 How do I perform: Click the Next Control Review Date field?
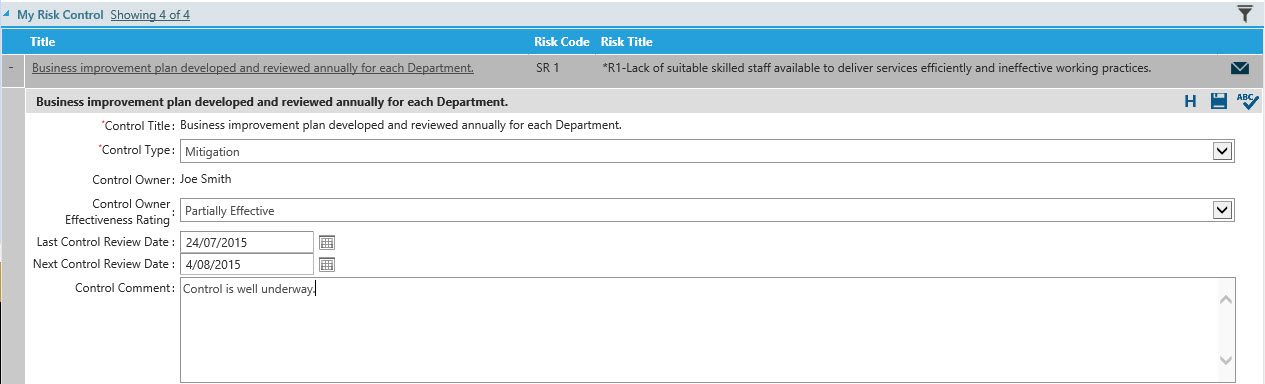(x=247, y=265)
